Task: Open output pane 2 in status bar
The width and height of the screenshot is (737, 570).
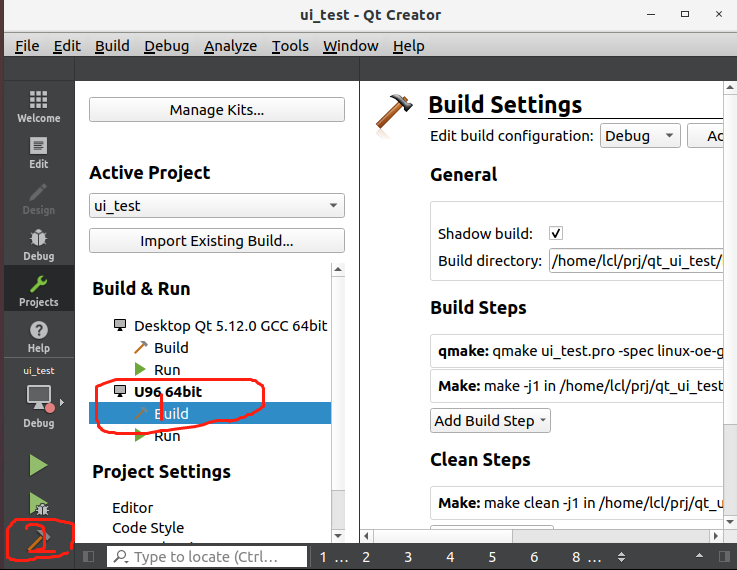Action: 366,557
